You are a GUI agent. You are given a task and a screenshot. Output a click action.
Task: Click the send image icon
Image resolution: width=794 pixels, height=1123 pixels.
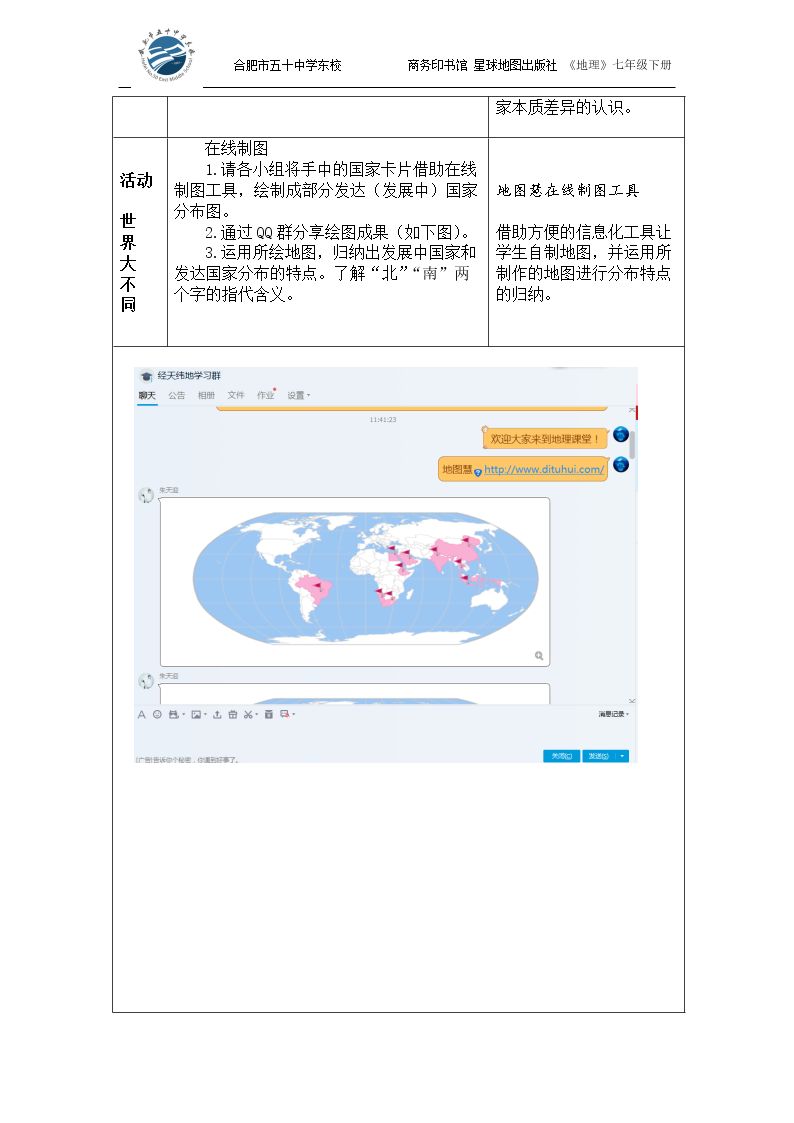pos(195,715)
